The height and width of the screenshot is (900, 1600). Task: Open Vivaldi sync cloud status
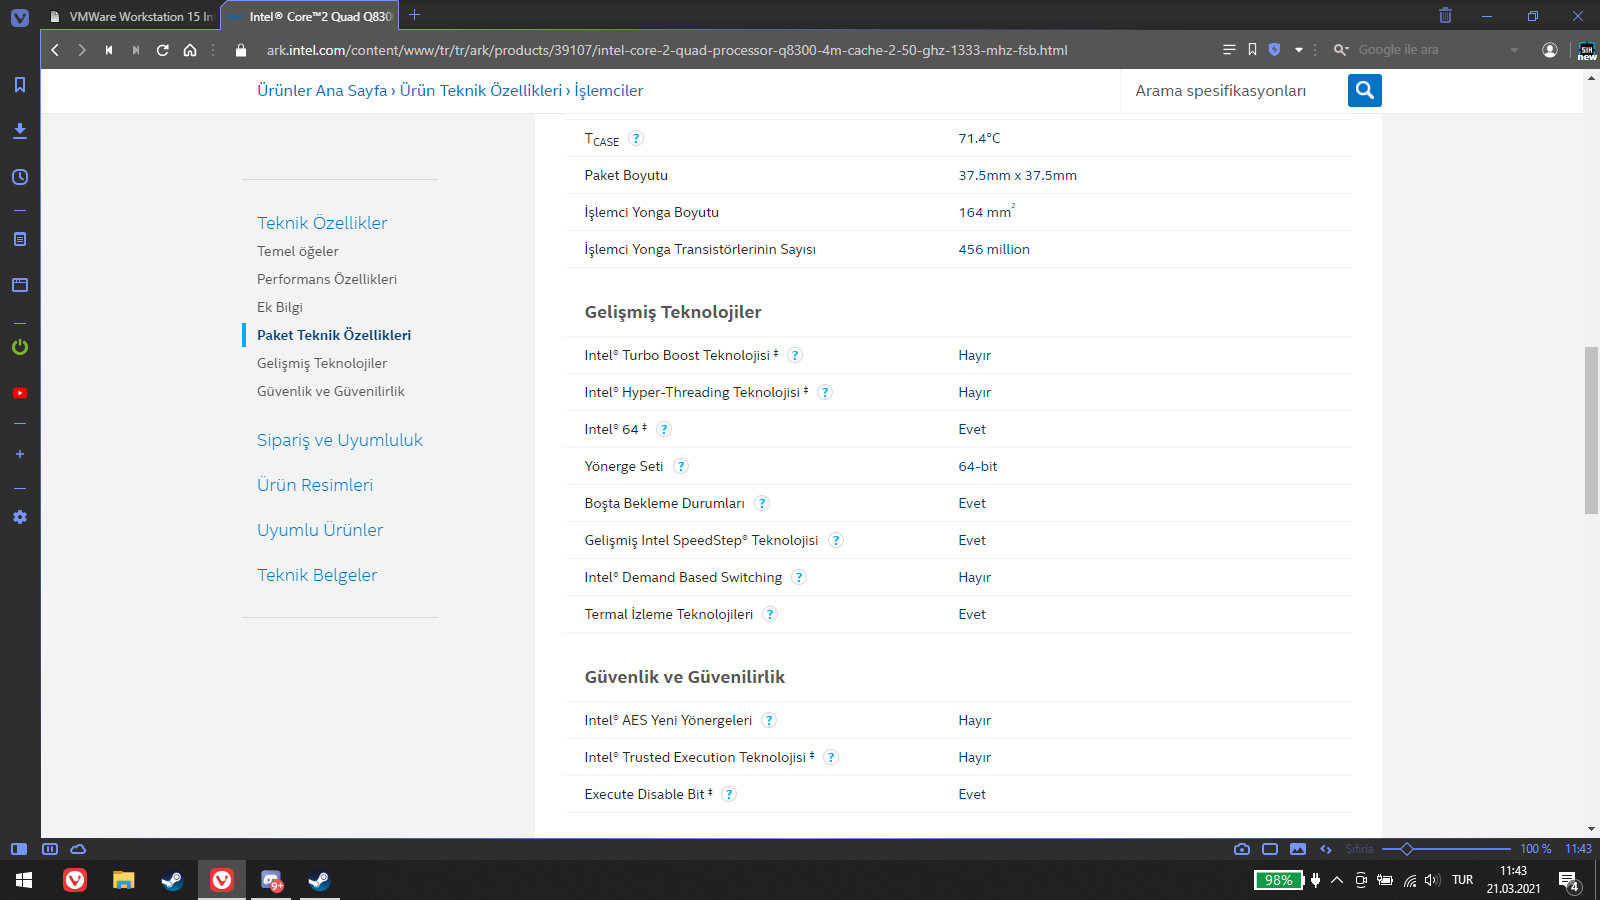pyautogui.click(x=78, y=849)
